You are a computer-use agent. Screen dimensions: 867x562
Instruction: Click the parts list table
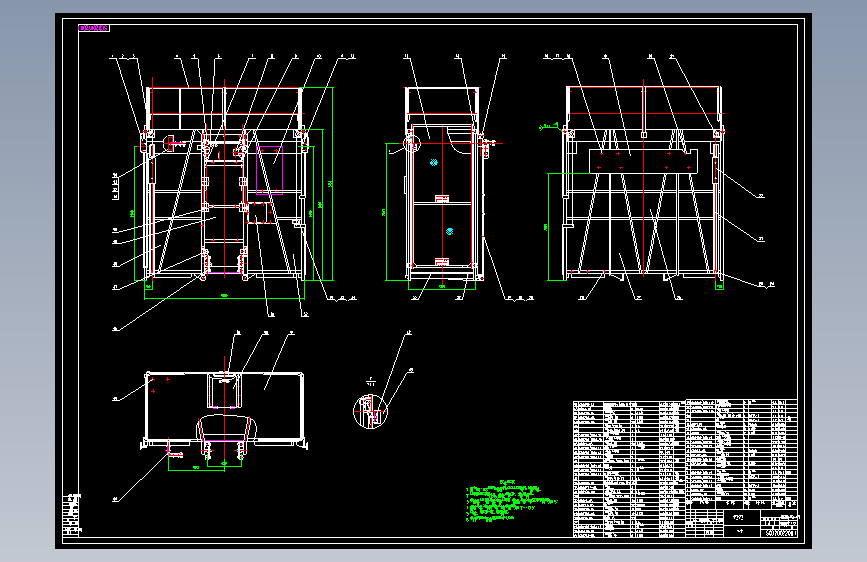(x=685, y=468)
